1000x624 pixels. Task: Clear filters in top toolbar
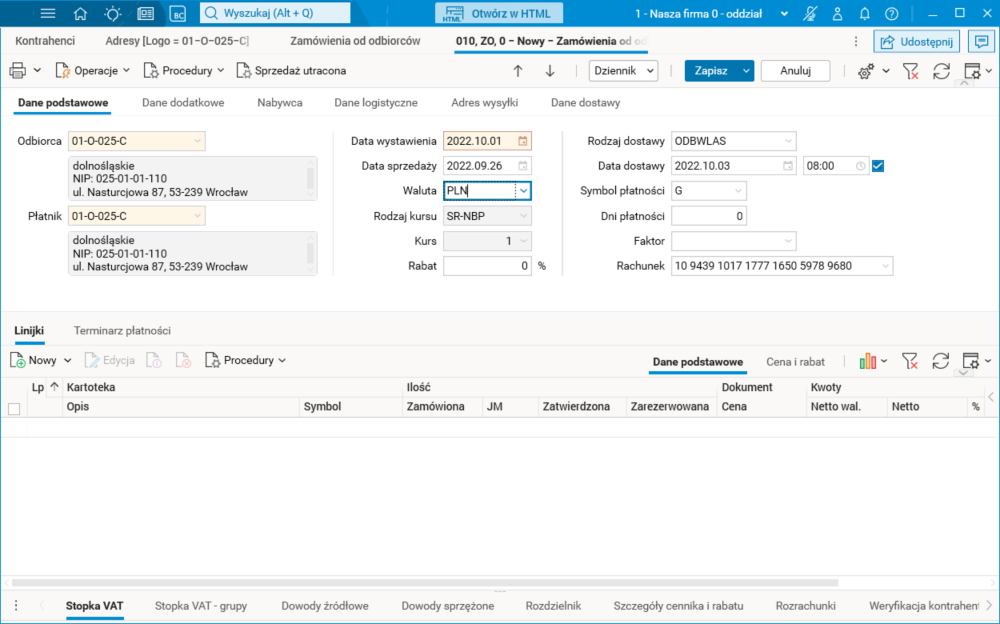click(911, 71)
